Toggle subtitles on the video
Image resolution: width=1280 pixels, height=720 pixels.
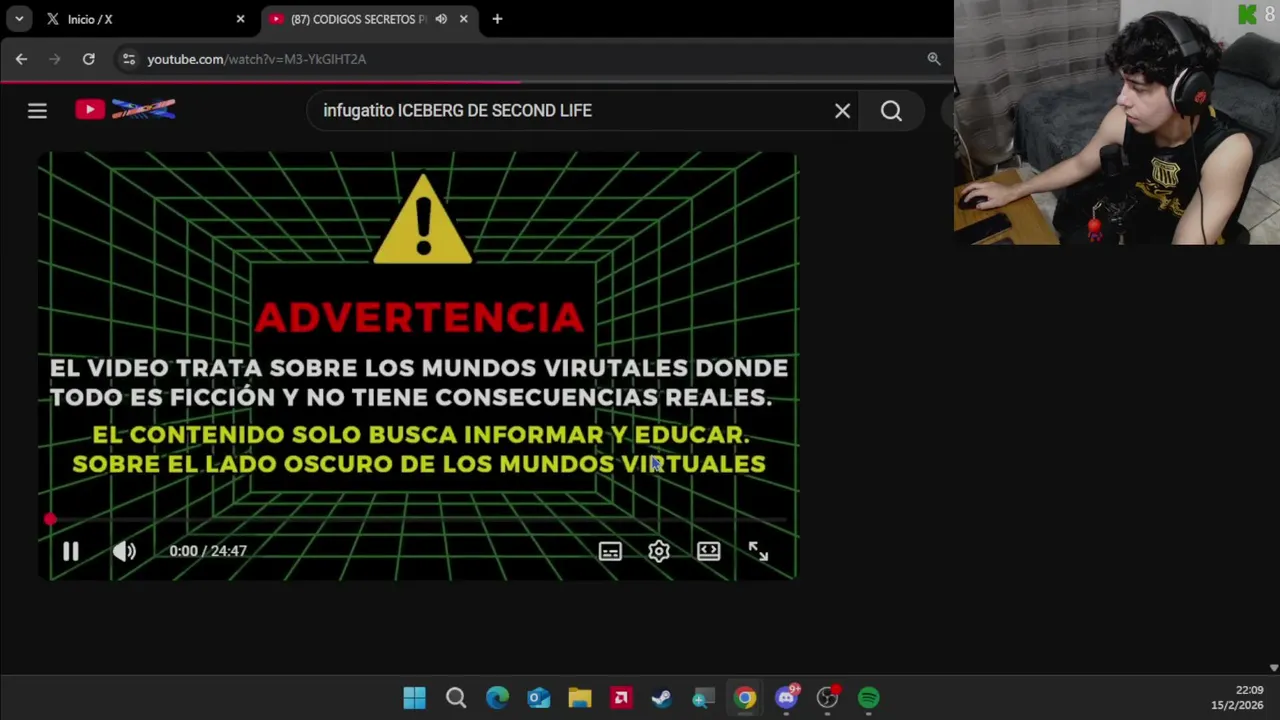click(610, 551)
